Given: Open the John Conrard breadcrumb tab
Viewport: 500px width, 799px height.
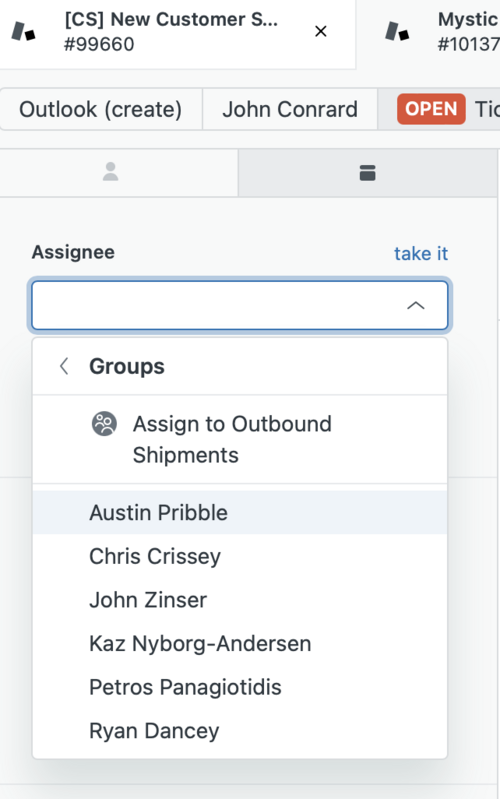Looking at the screenshot, I should (290, 109).
